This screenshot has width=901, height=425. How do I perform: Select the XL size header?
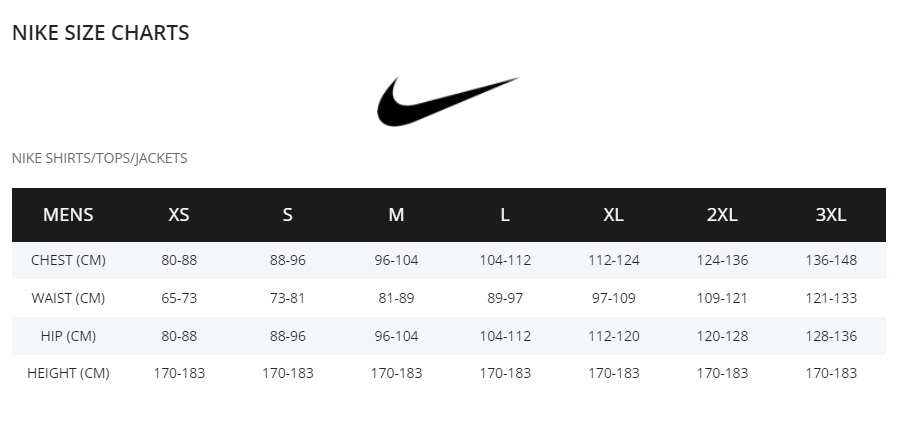point(613,214)
